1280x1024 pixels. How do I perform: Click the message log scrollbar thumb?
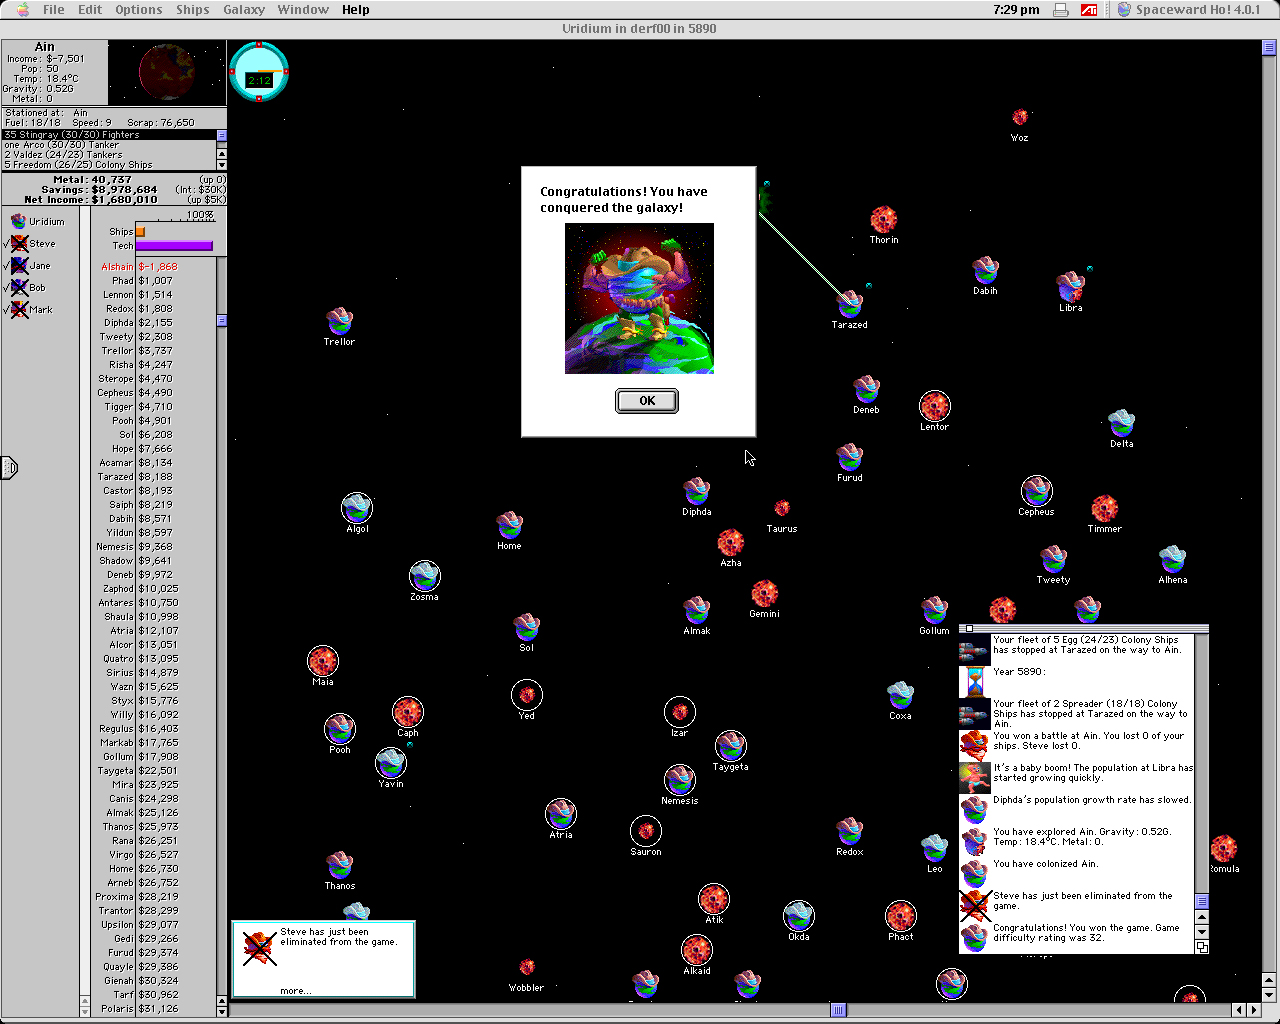point(1202,902)
